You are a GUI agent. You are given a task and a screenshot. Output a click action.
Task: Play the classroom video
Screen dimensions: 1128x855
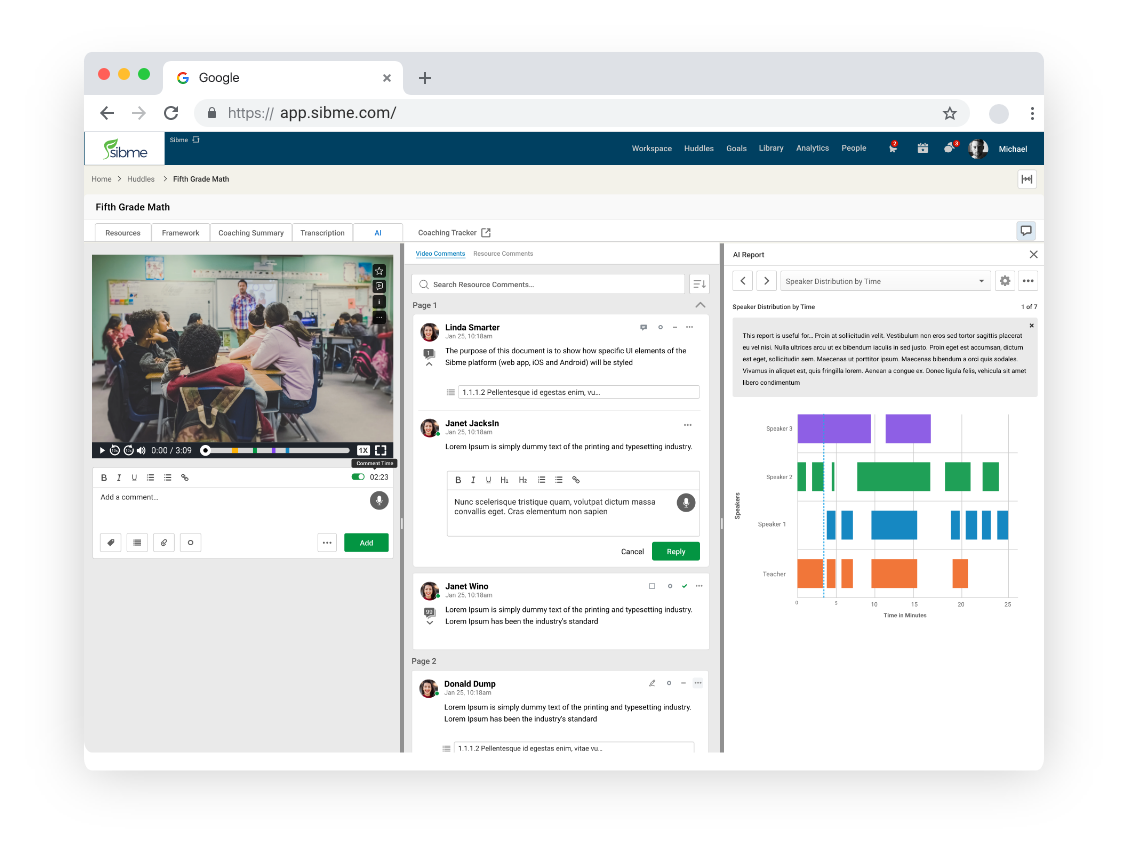click(x=102, y=450)
